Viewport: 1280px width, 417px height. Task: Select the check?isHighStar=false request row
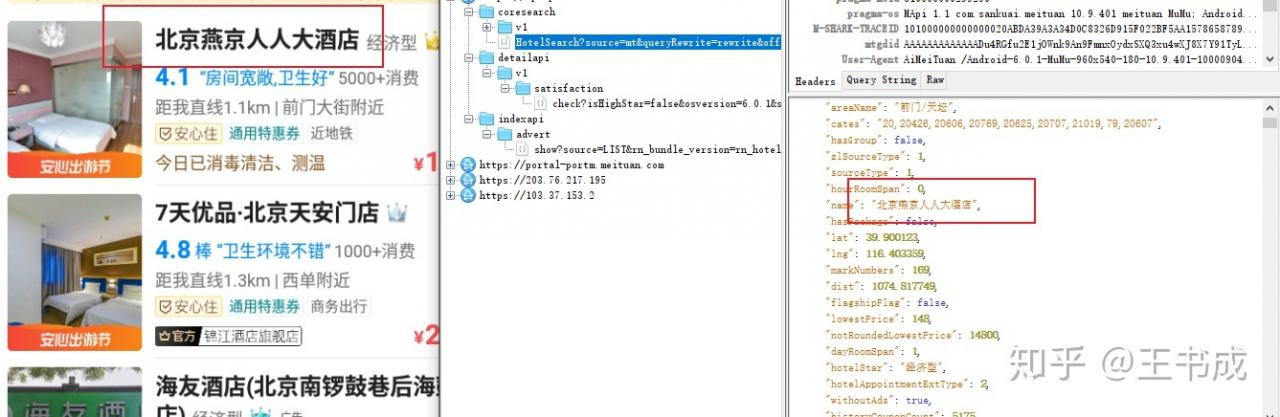pos(666,103)
